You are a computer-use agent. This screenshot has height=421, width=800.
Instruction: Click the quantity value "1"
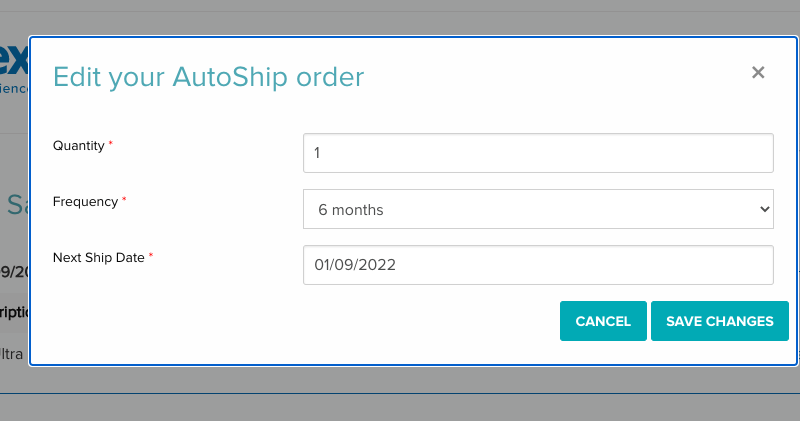click(317, 154)
